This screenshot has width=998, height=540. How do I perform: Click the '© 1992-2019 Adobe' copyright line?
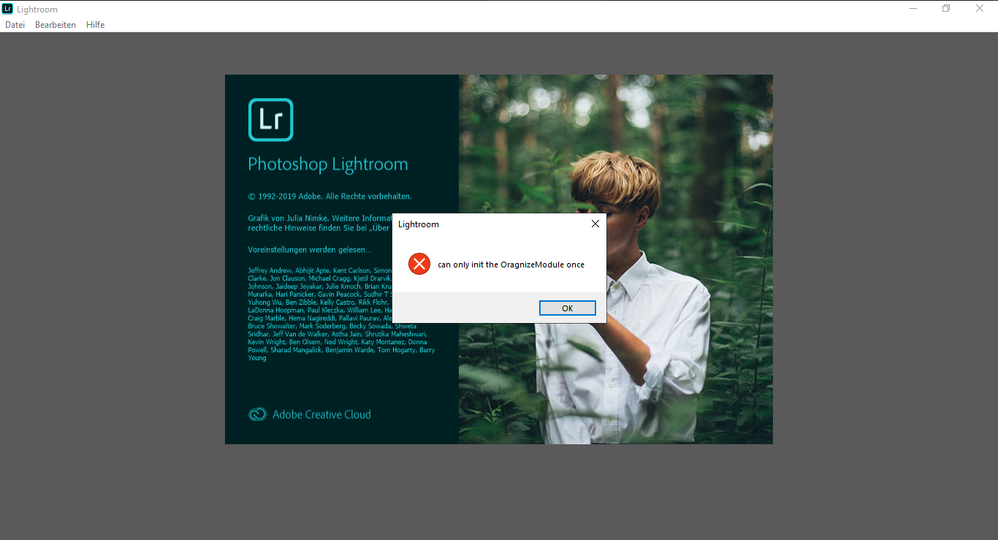[330, 196]
